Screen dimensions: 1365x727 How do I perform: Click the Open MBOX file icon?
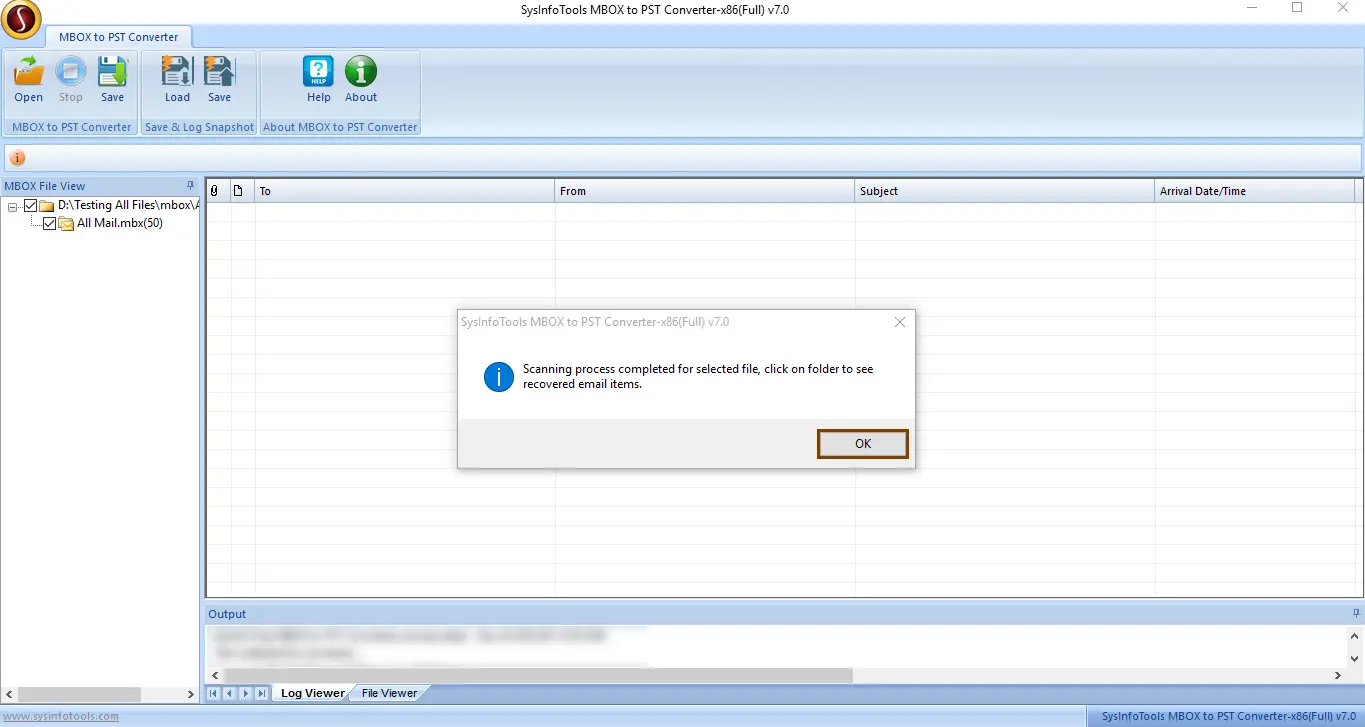pos(29,72)
